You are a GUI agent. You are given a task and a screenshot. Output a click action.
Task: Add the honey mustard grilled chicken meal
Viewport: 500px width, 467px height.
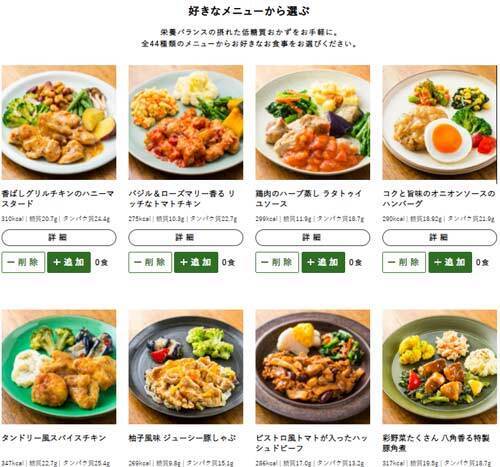pyautogui.click(x=69, y=262)
